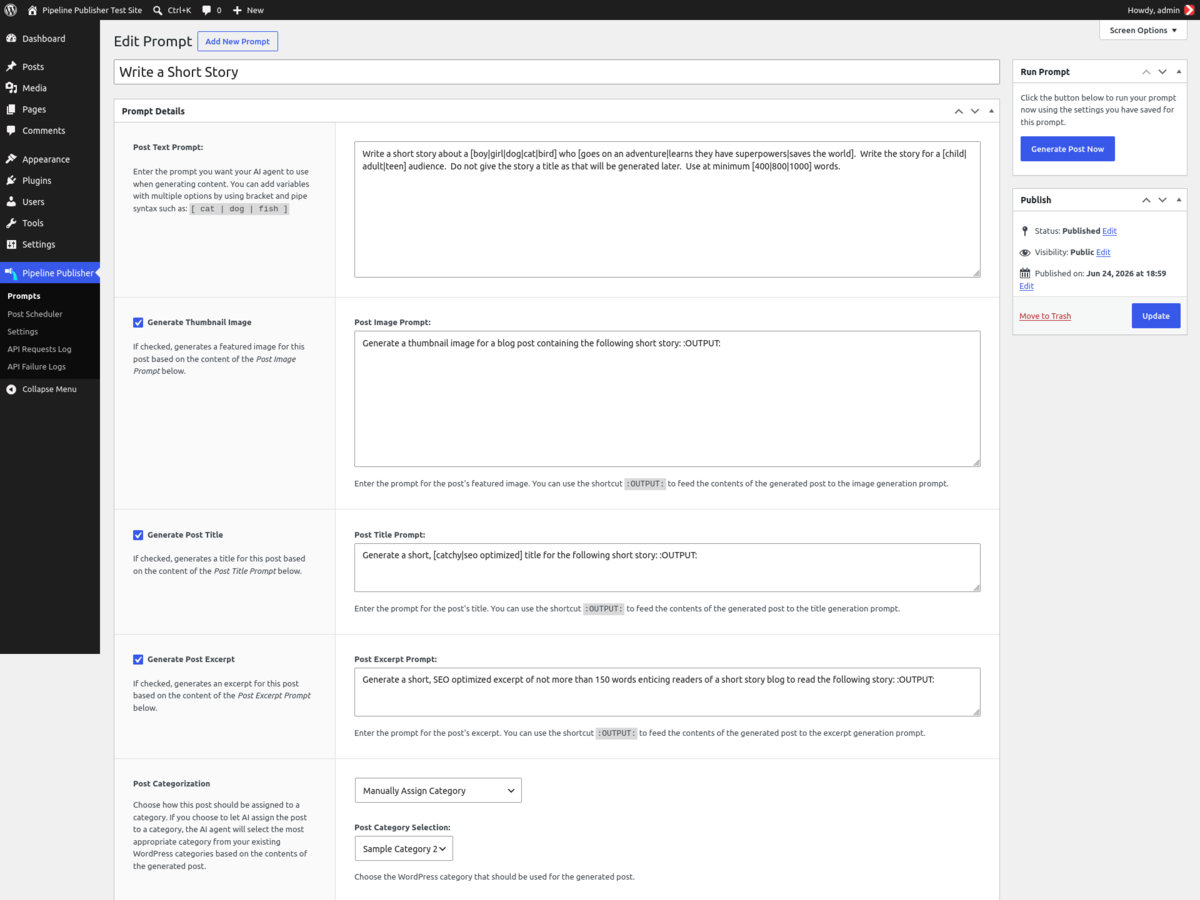Image resolution: width=1200 pixels, height=900 pixels.
Task: Click Generate Post Now button
Action: point(1067,149)
